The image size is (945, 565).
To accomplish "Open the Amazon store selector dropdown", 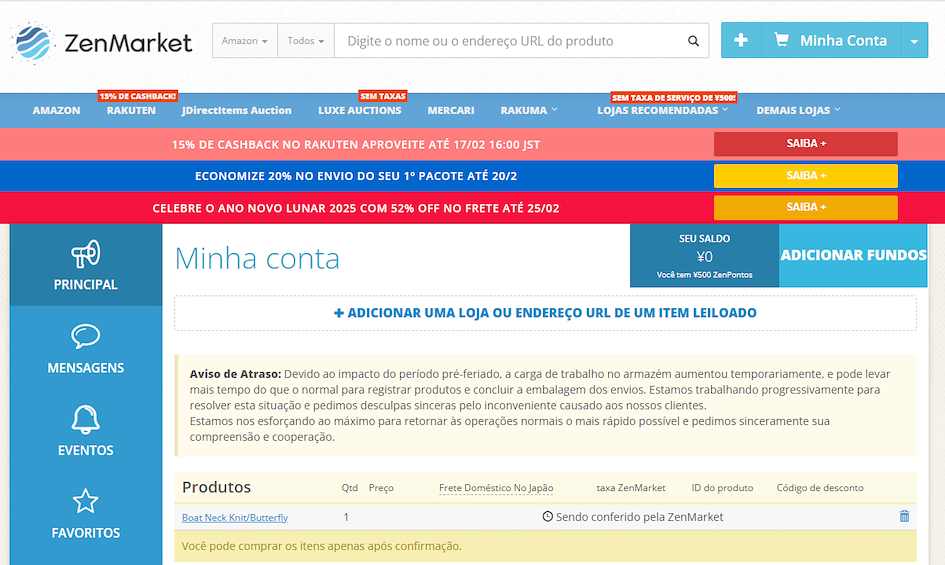I will click(x=245, y=40).
